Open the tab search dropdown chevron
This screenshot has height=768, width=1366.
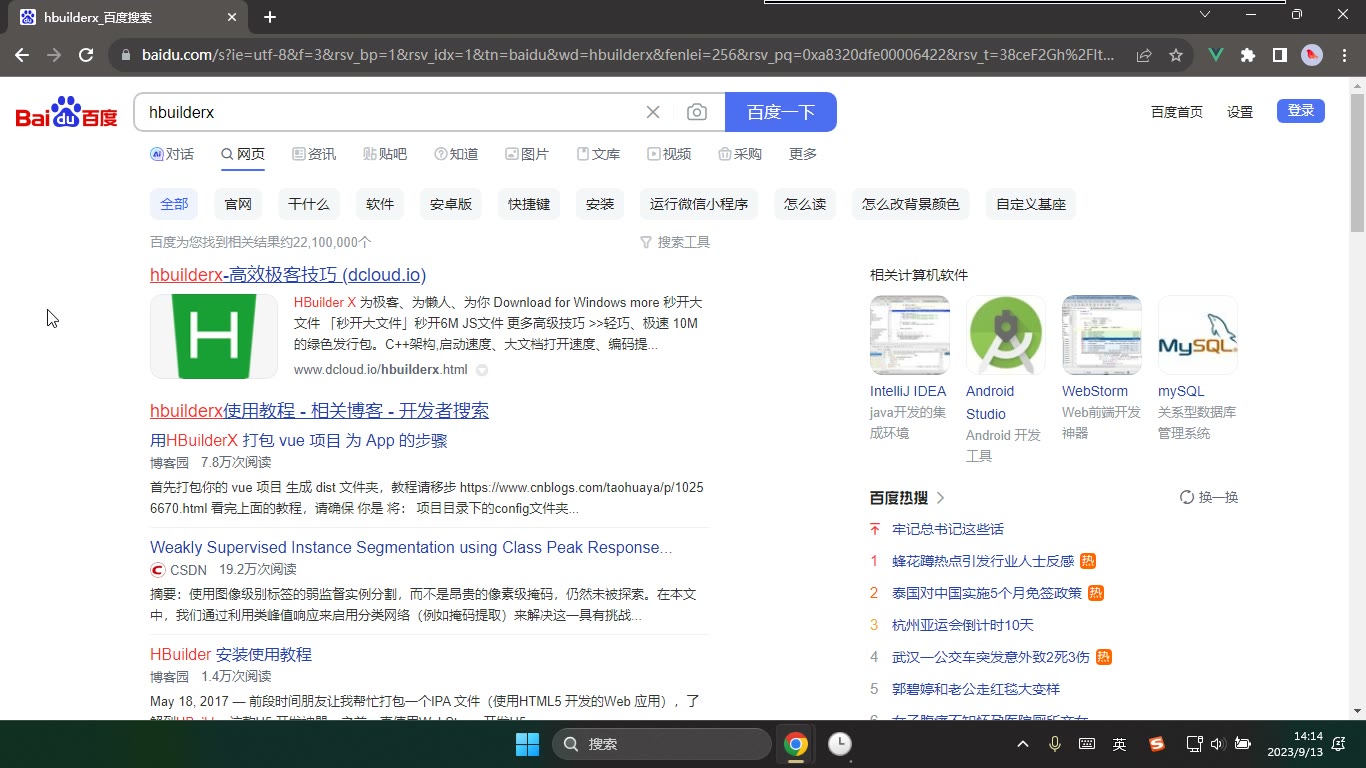point(1205,14)
